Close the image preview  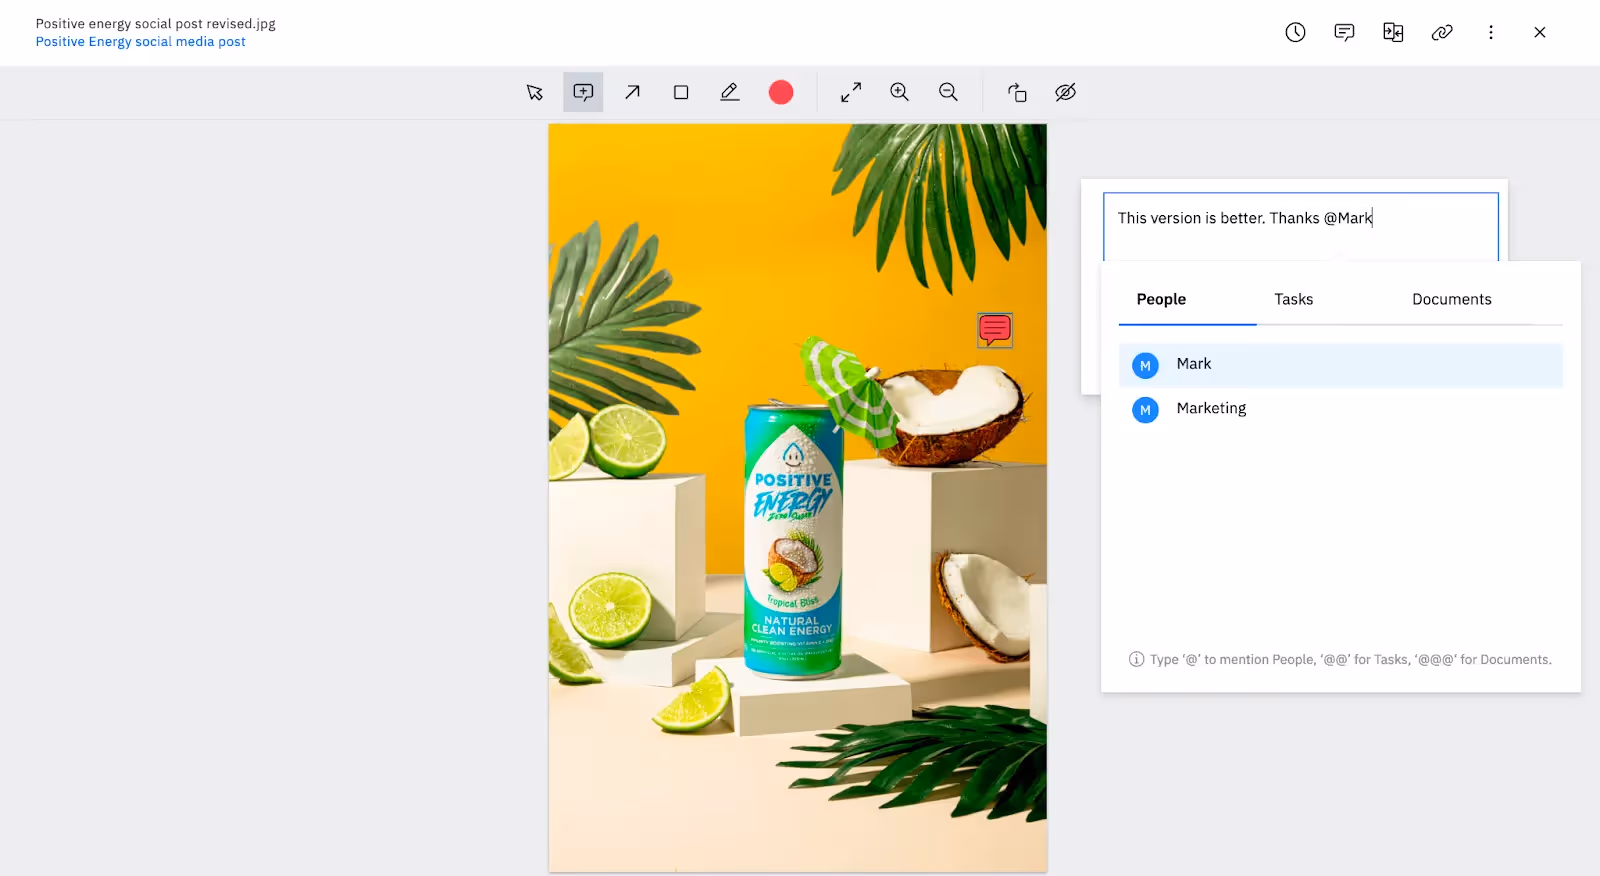(x=1540, y=32)
